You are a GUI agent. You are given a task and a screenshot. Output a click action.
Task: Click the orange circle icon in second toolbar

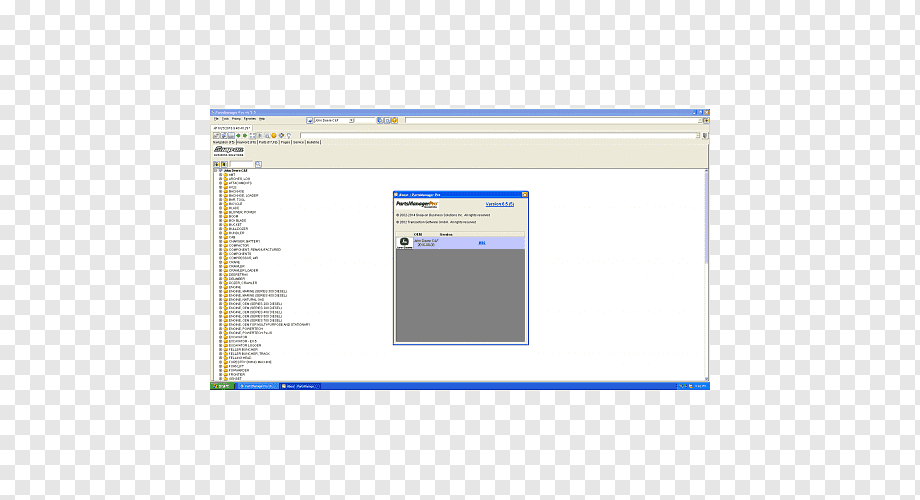(273, 136)
